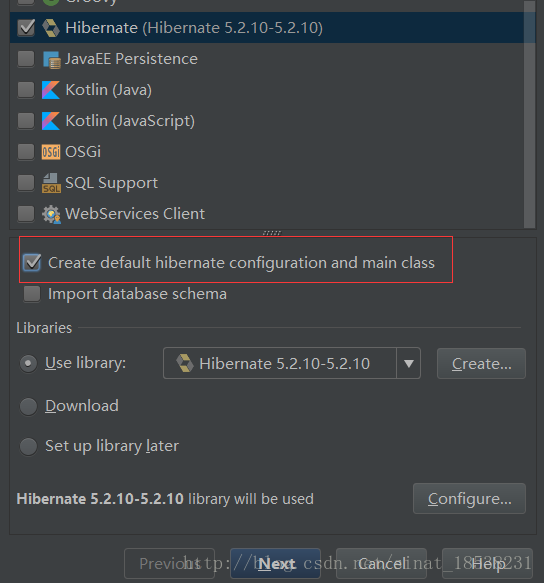Enable the SQL Support checkbox
Viewport: 544px width, 583px height.
click(x=26, y=182)
